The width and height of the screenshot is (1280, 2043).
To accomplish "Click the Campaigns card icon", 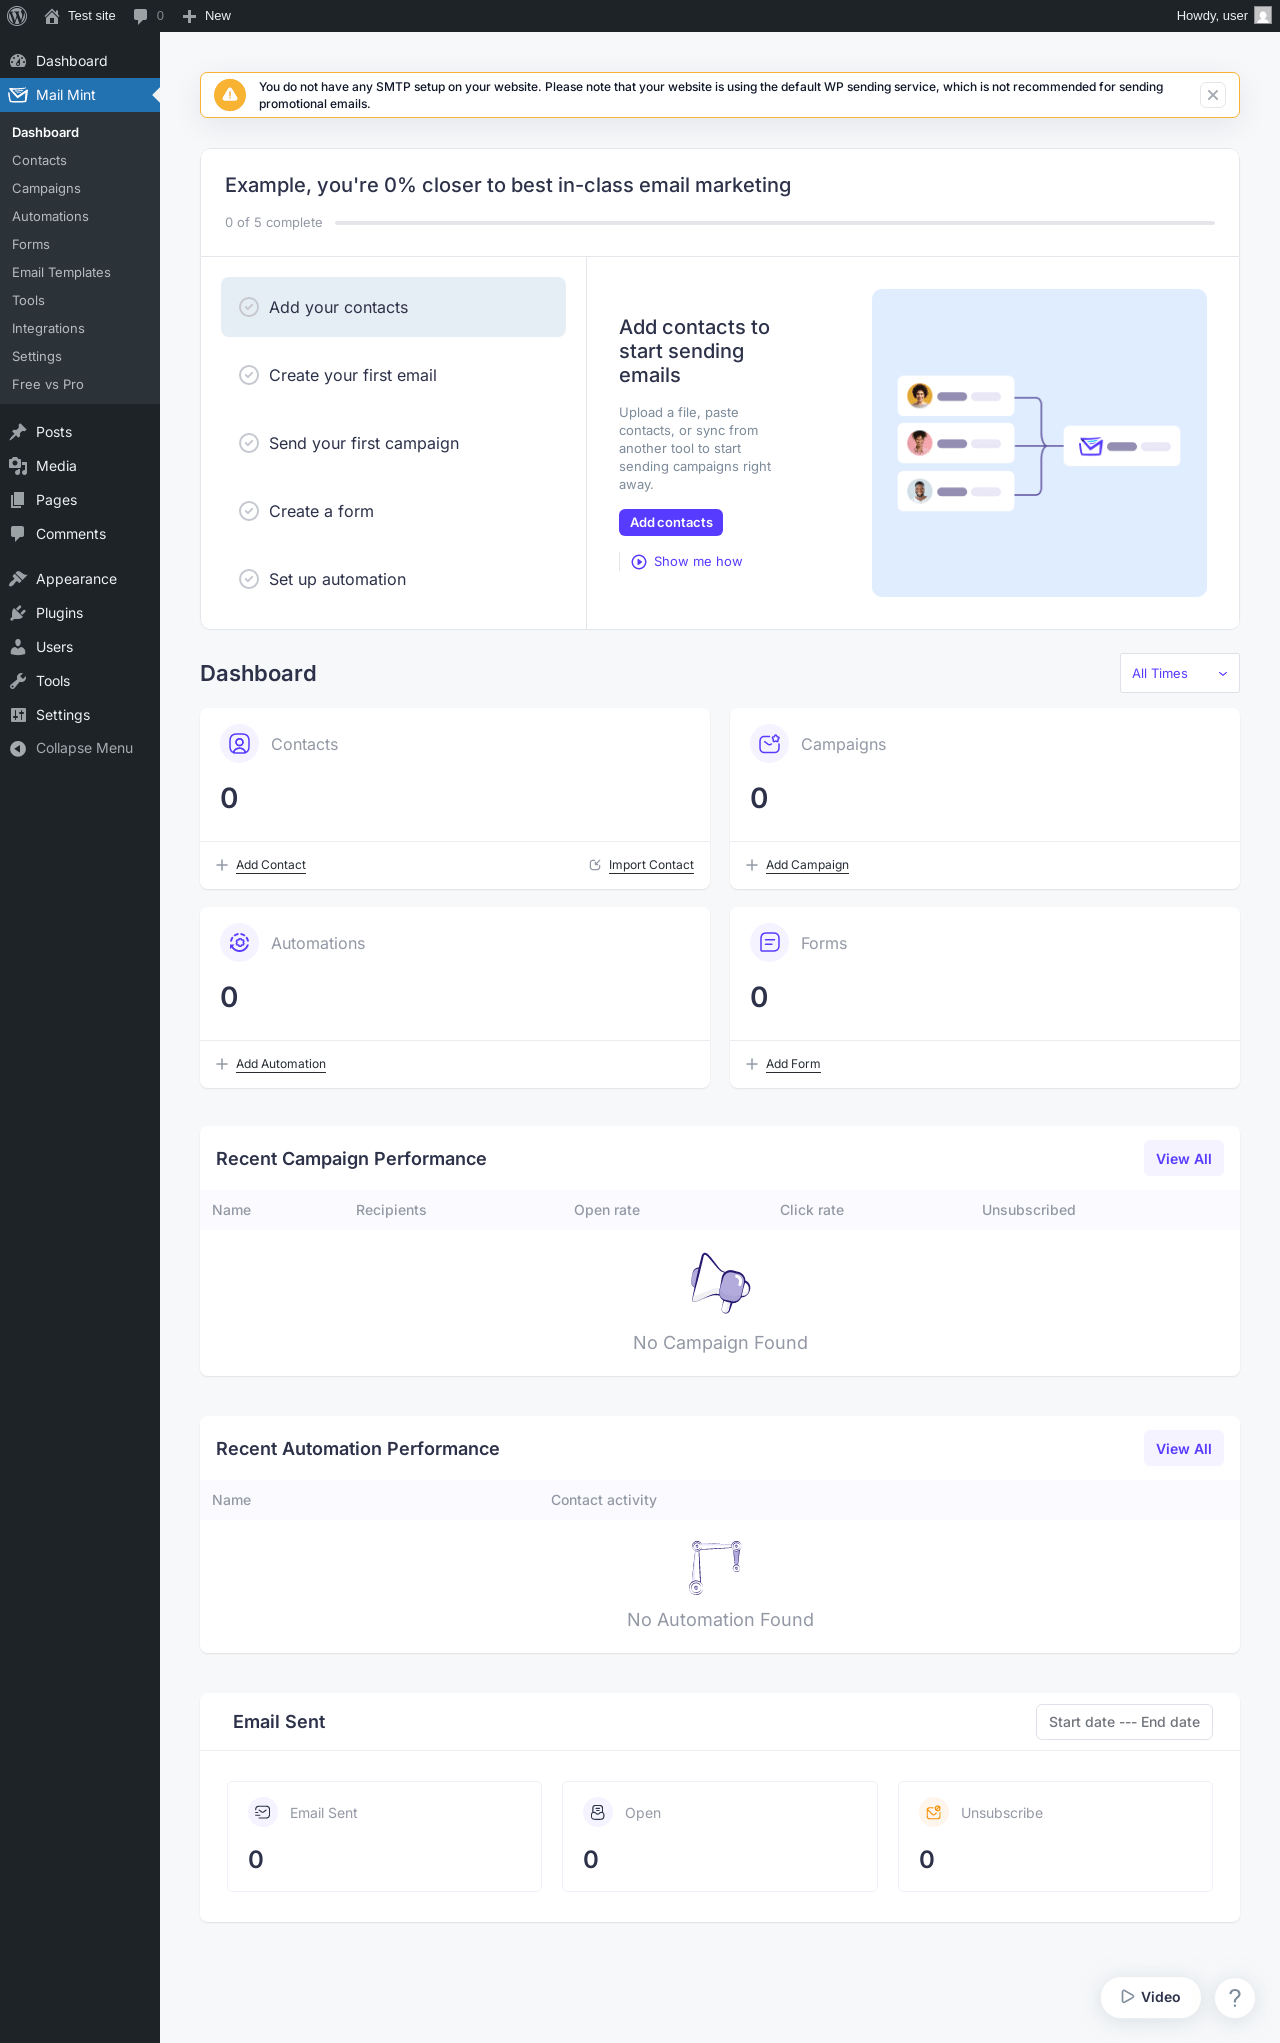I will [x=770, y=744].
